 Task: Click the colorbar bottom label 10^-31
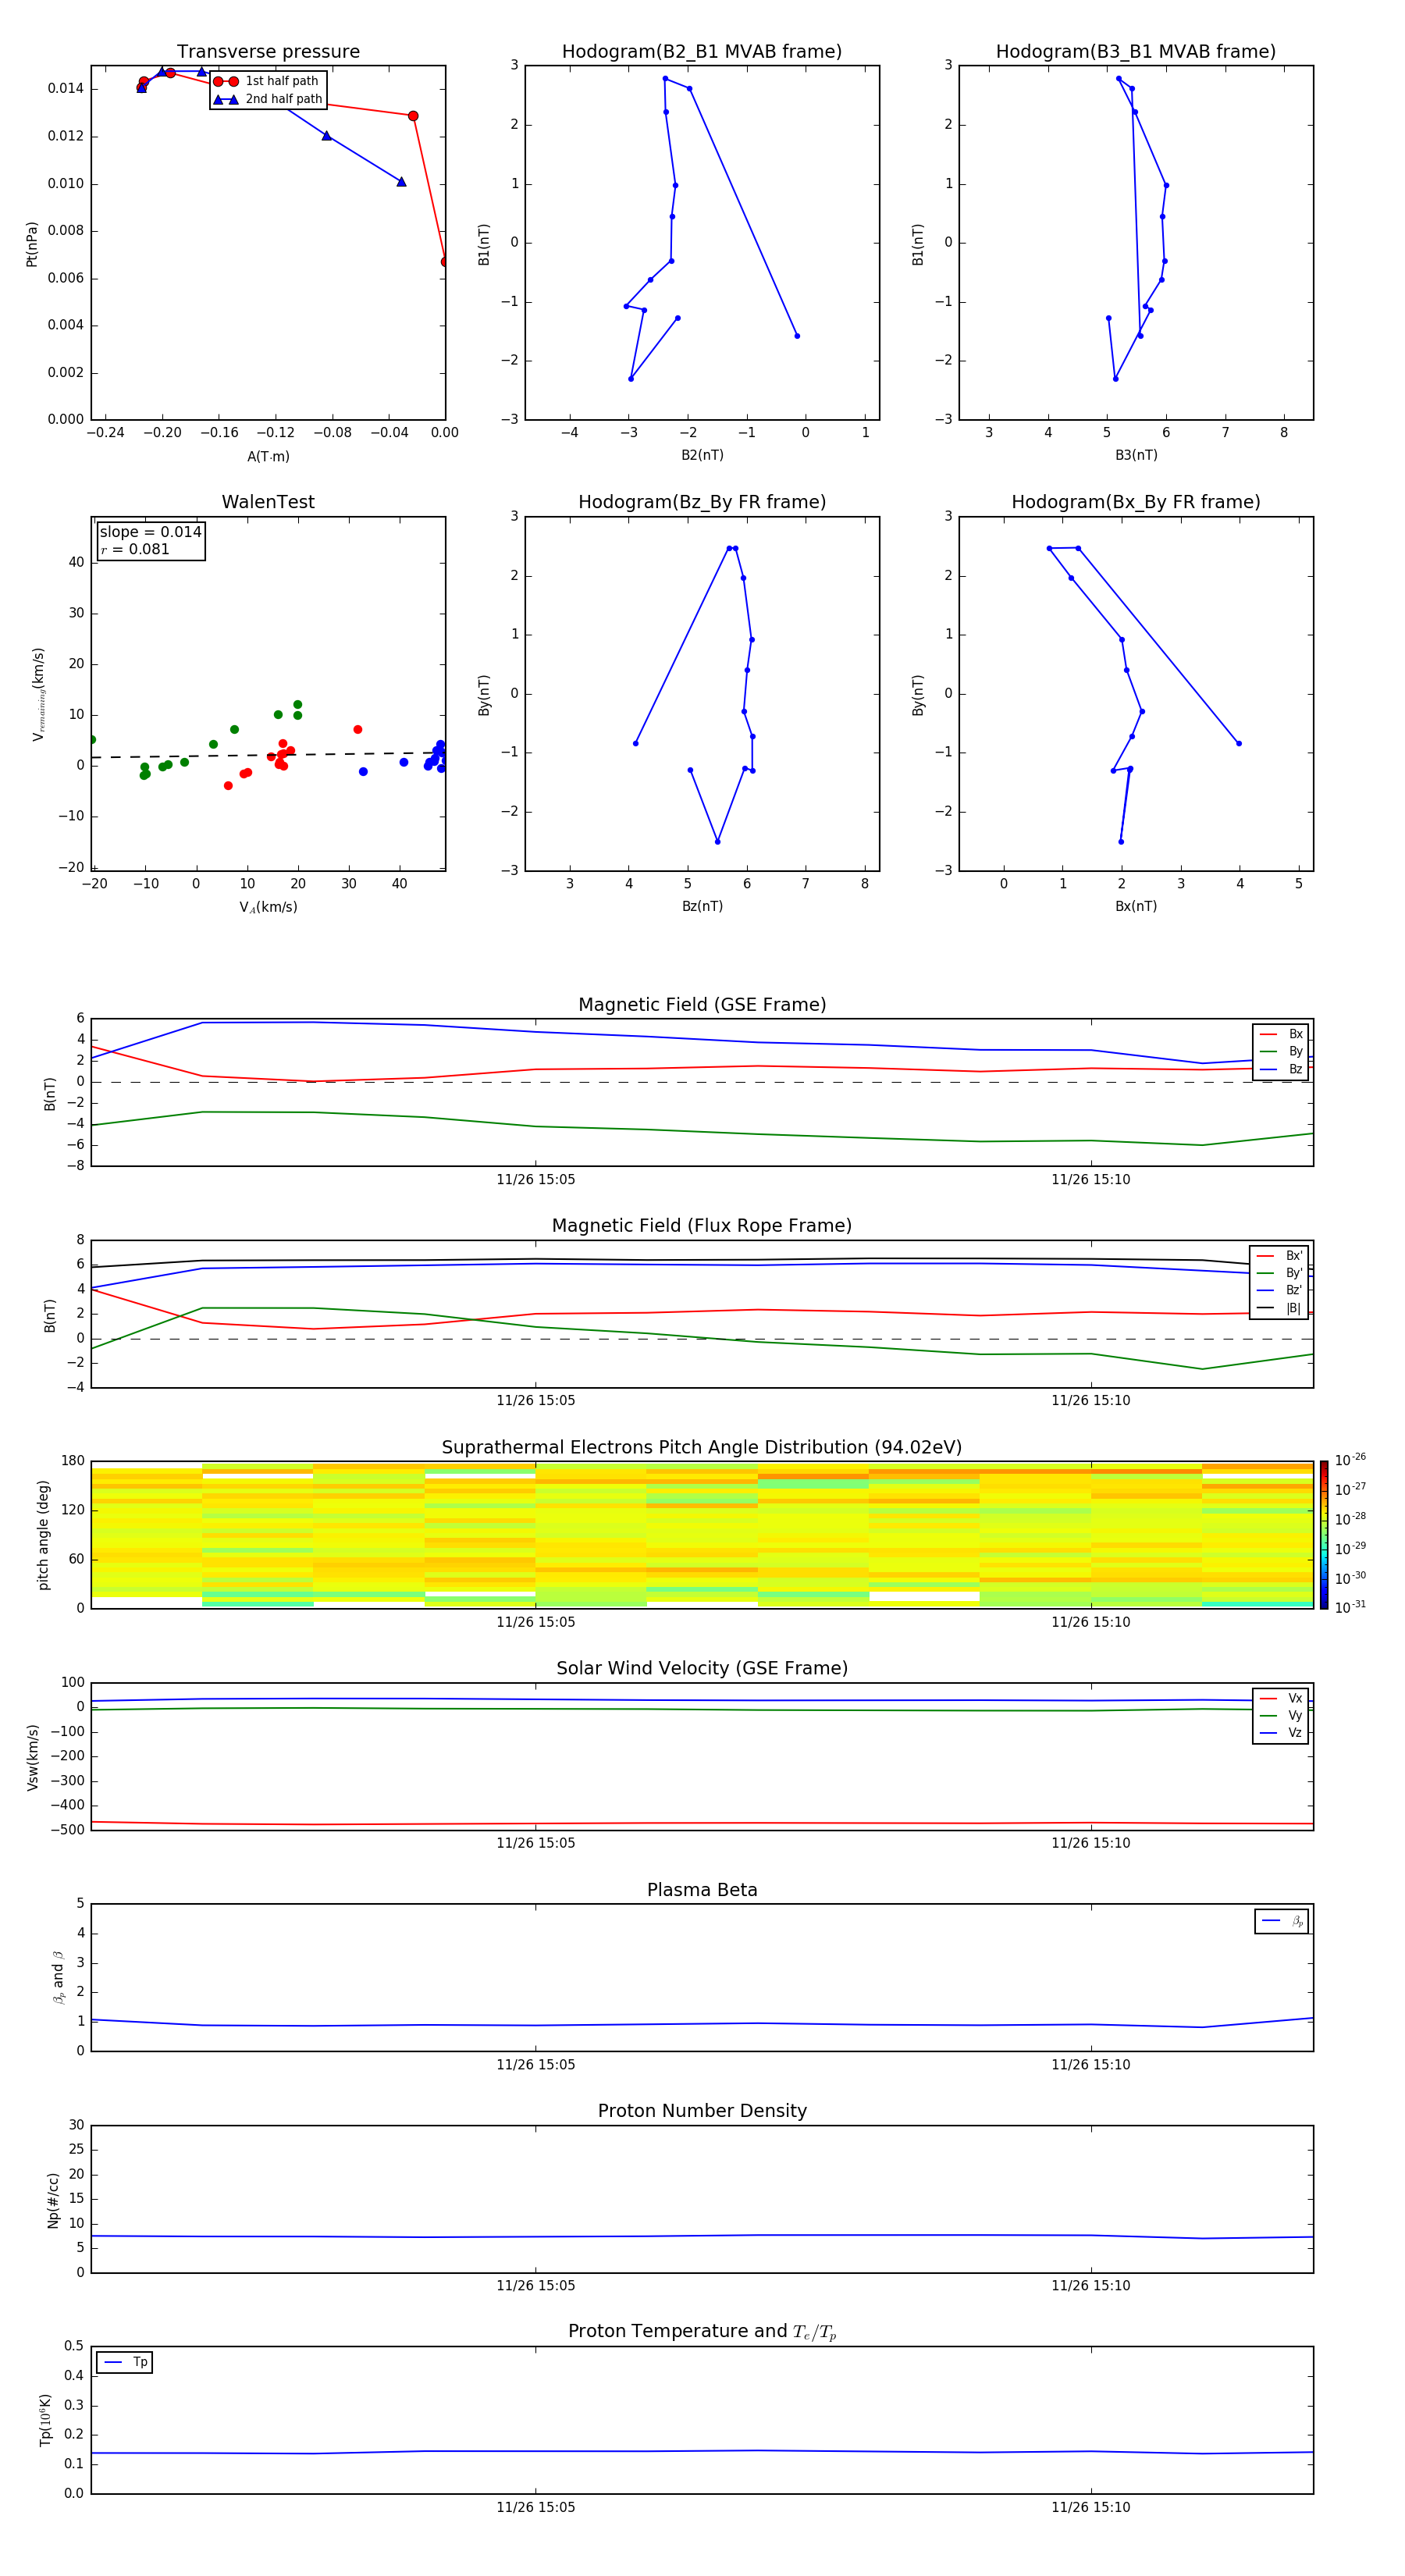point(1350,1607)
